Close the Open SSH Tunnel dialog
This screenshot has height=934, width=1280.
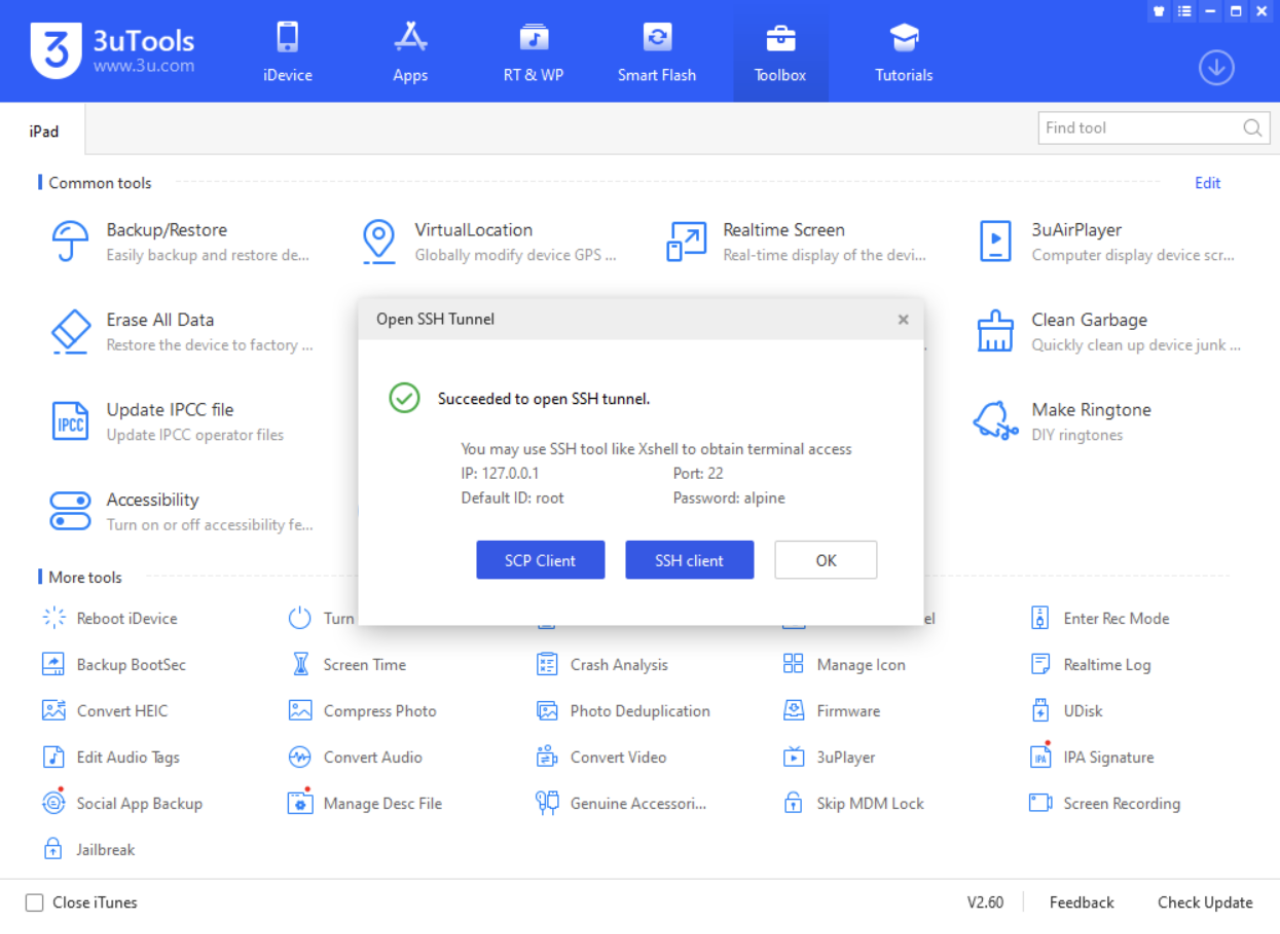(903, 320)
